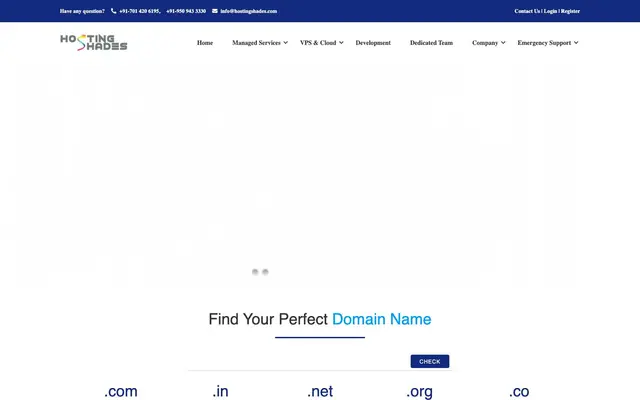Image resolution: width=640 pixels, height=400 pixels.
Task: Open the Development menu item
Action: [373, 42]
